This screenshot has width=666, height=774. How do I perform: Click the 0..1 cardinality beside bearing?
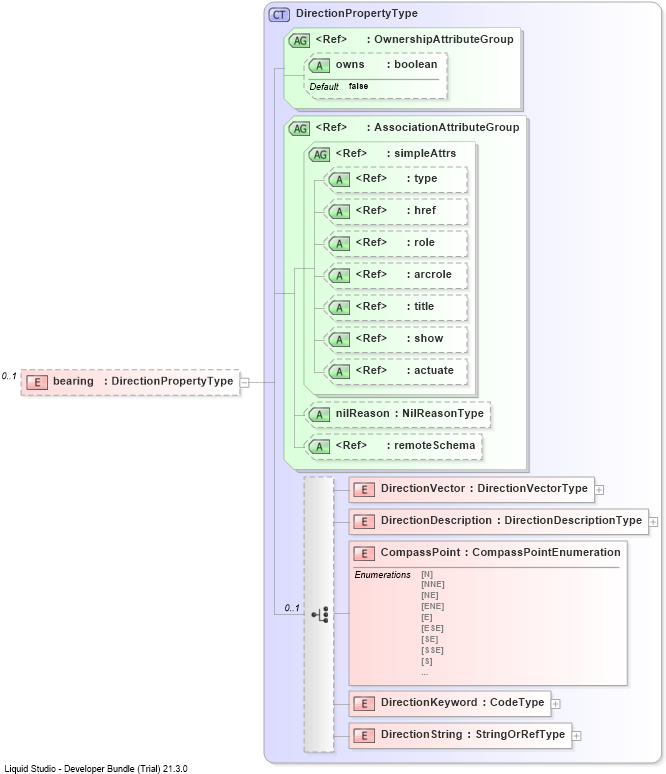point(9,376)
